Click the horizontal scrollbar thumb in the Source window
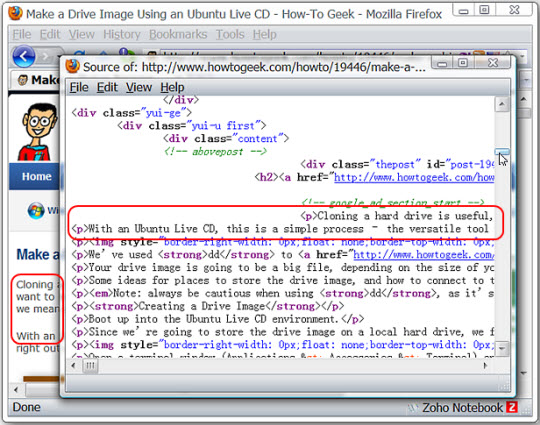The image size is (540, 425). click(90, 365)
